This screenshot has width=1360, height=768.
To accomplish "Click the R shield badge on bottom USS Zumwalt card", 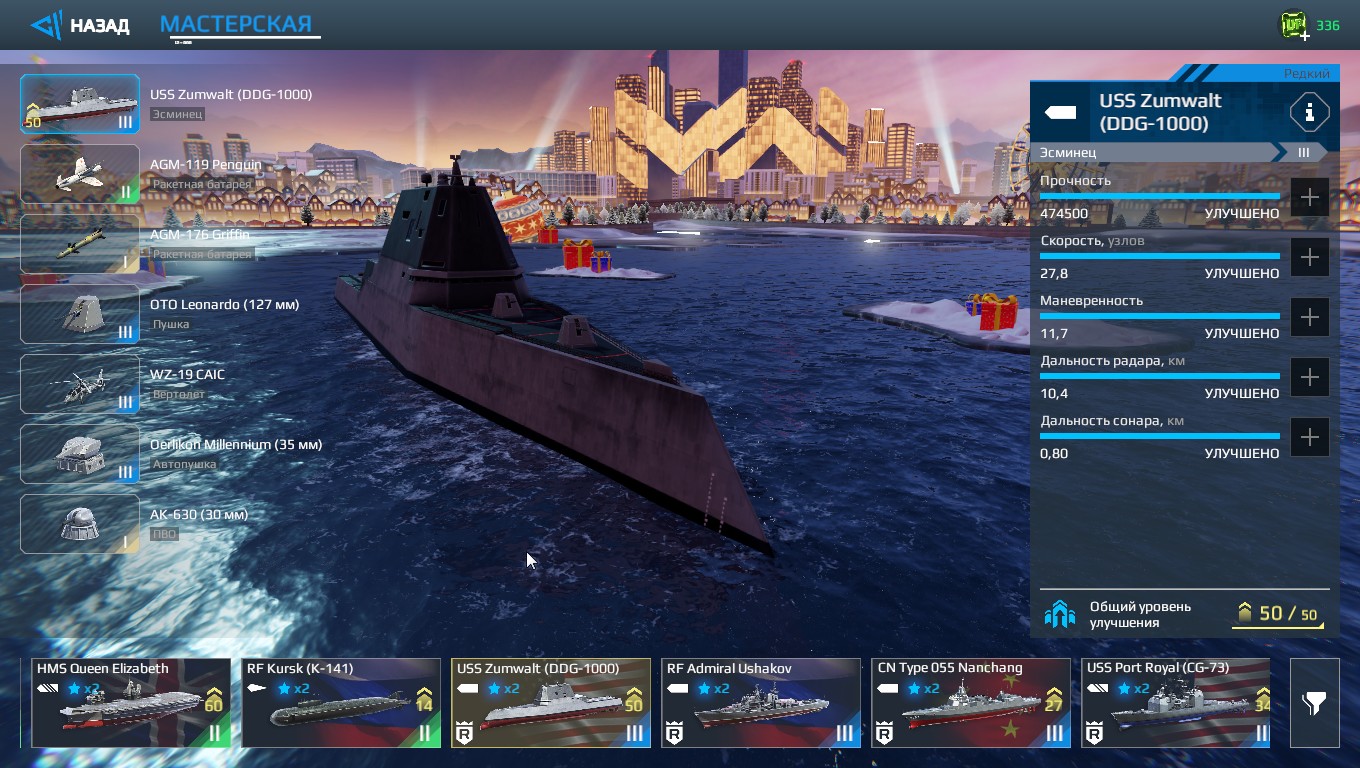I will (464, 734).
